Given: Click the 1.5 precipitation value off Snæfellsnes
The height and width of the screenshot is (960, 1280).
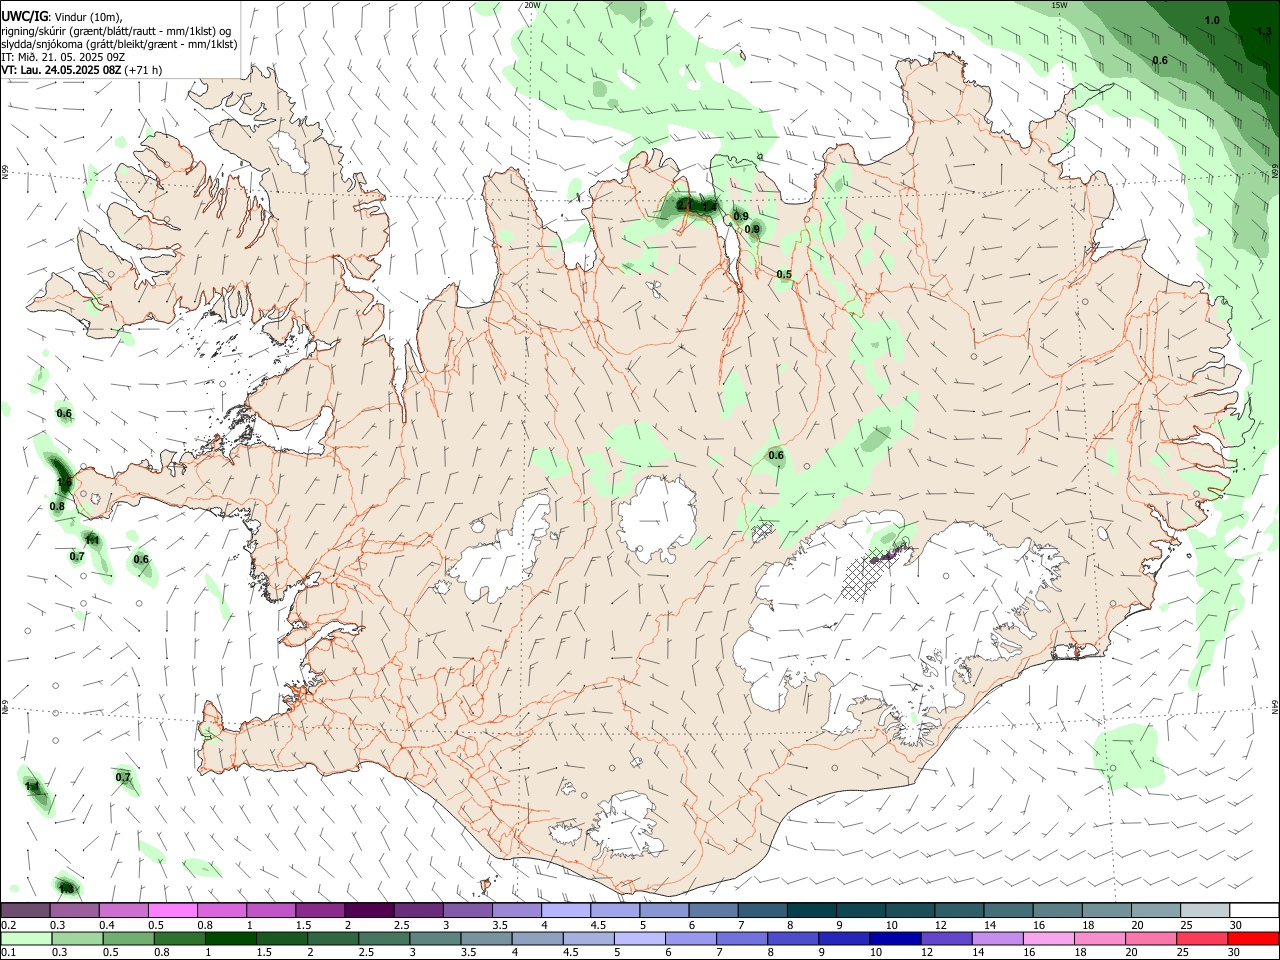Looking at the screenshot, I should [64, 482].
